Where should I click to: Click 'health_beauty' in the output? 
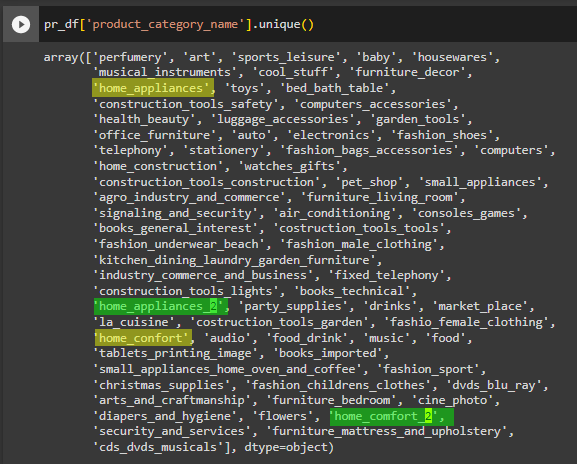(x=144, y=119)
